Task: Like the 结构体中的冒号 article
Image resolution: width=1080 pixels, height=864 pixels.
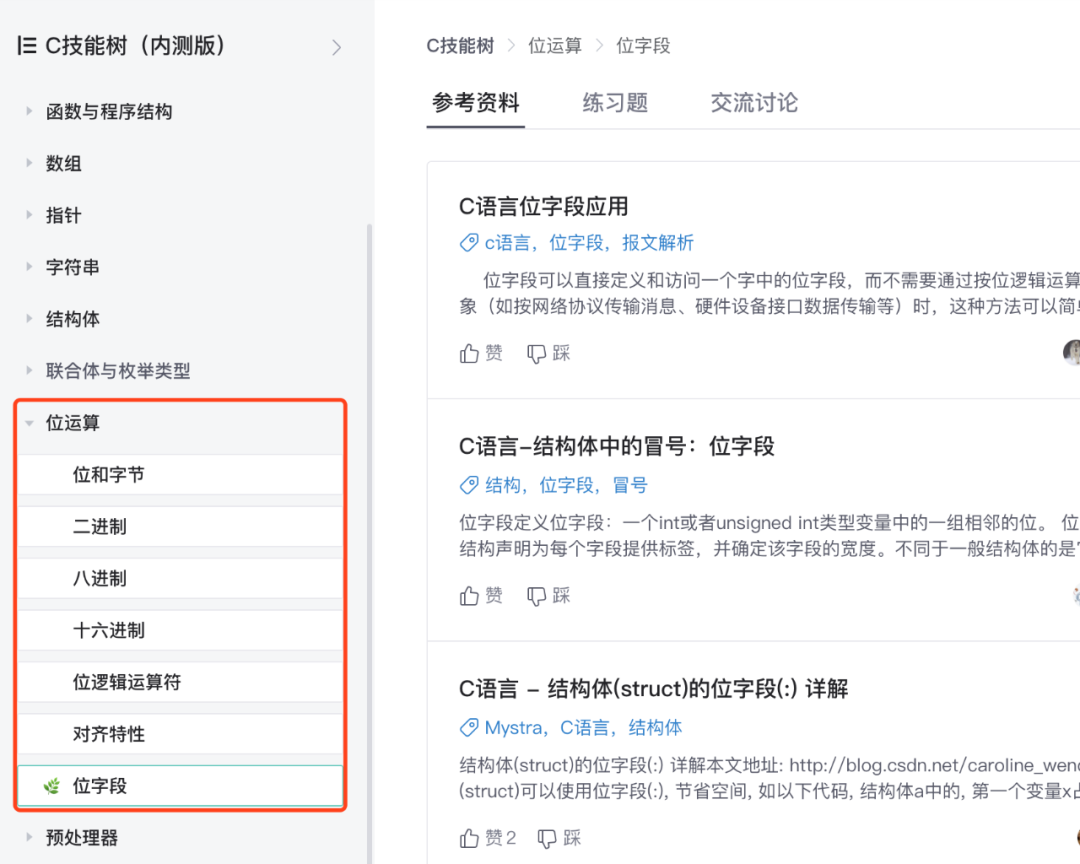Action: pyautogui.click(x=470, y=596)
